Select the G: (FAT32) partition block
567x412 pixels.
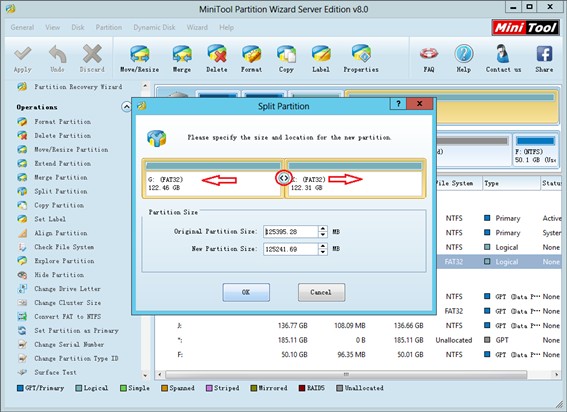tap(212, 179)
